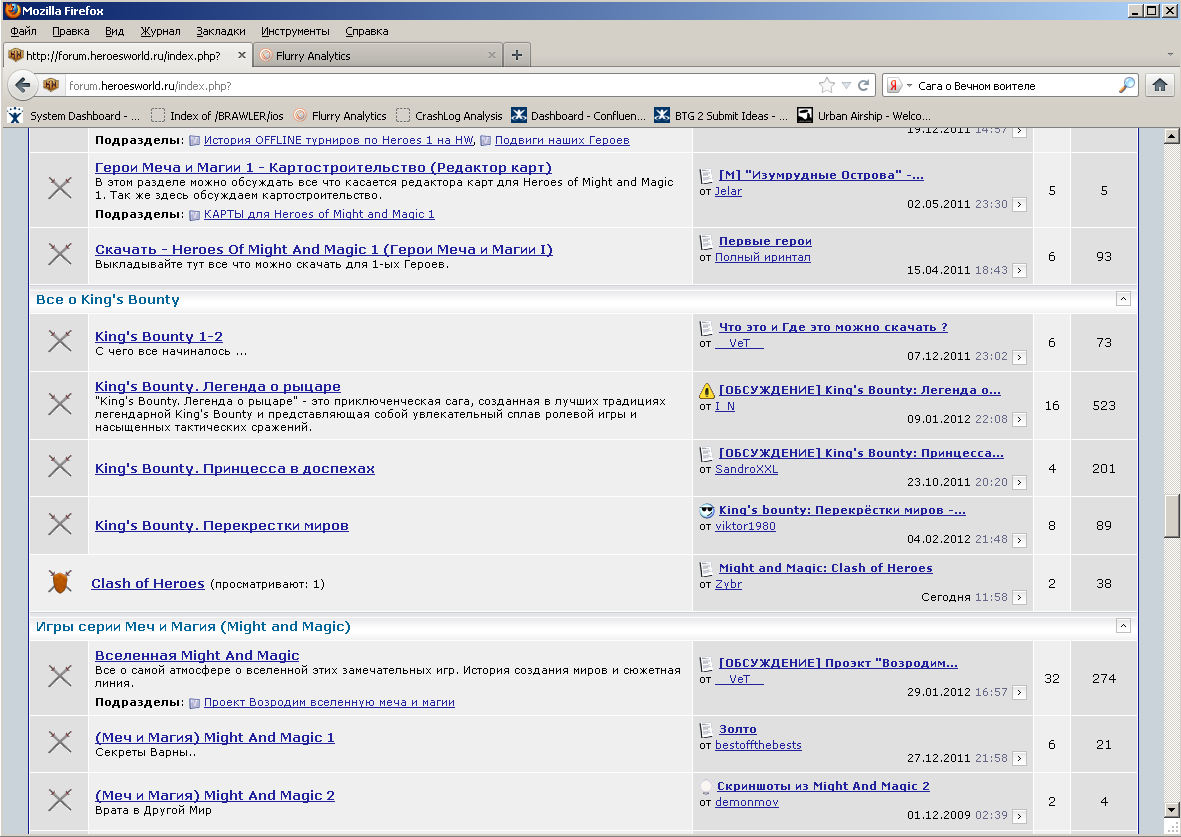The height and width of the screenshot is (837, 1181).
Task: Open Подвиги наших Героев subforum
Action: pos(562,140)
